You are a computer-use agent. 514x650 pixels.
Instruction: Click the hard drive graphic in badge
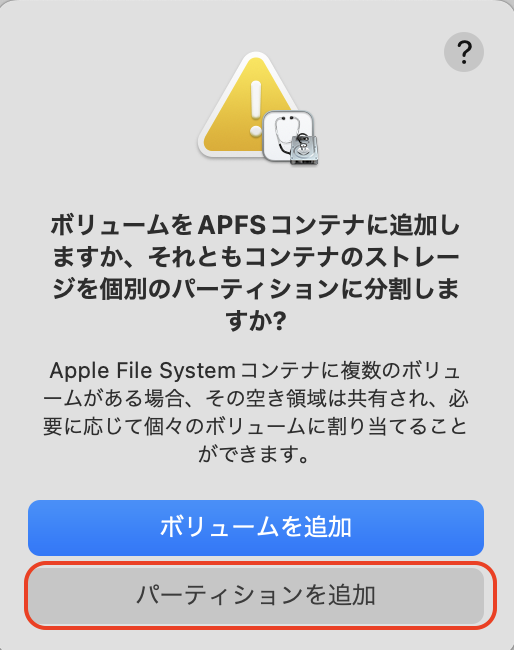304,149
